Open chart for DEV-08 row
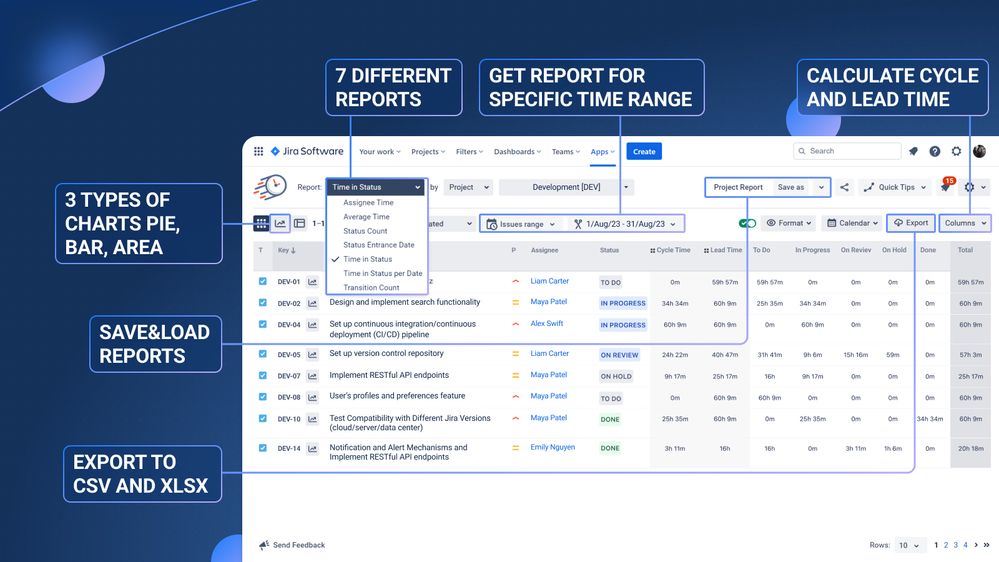 (312, 398)
